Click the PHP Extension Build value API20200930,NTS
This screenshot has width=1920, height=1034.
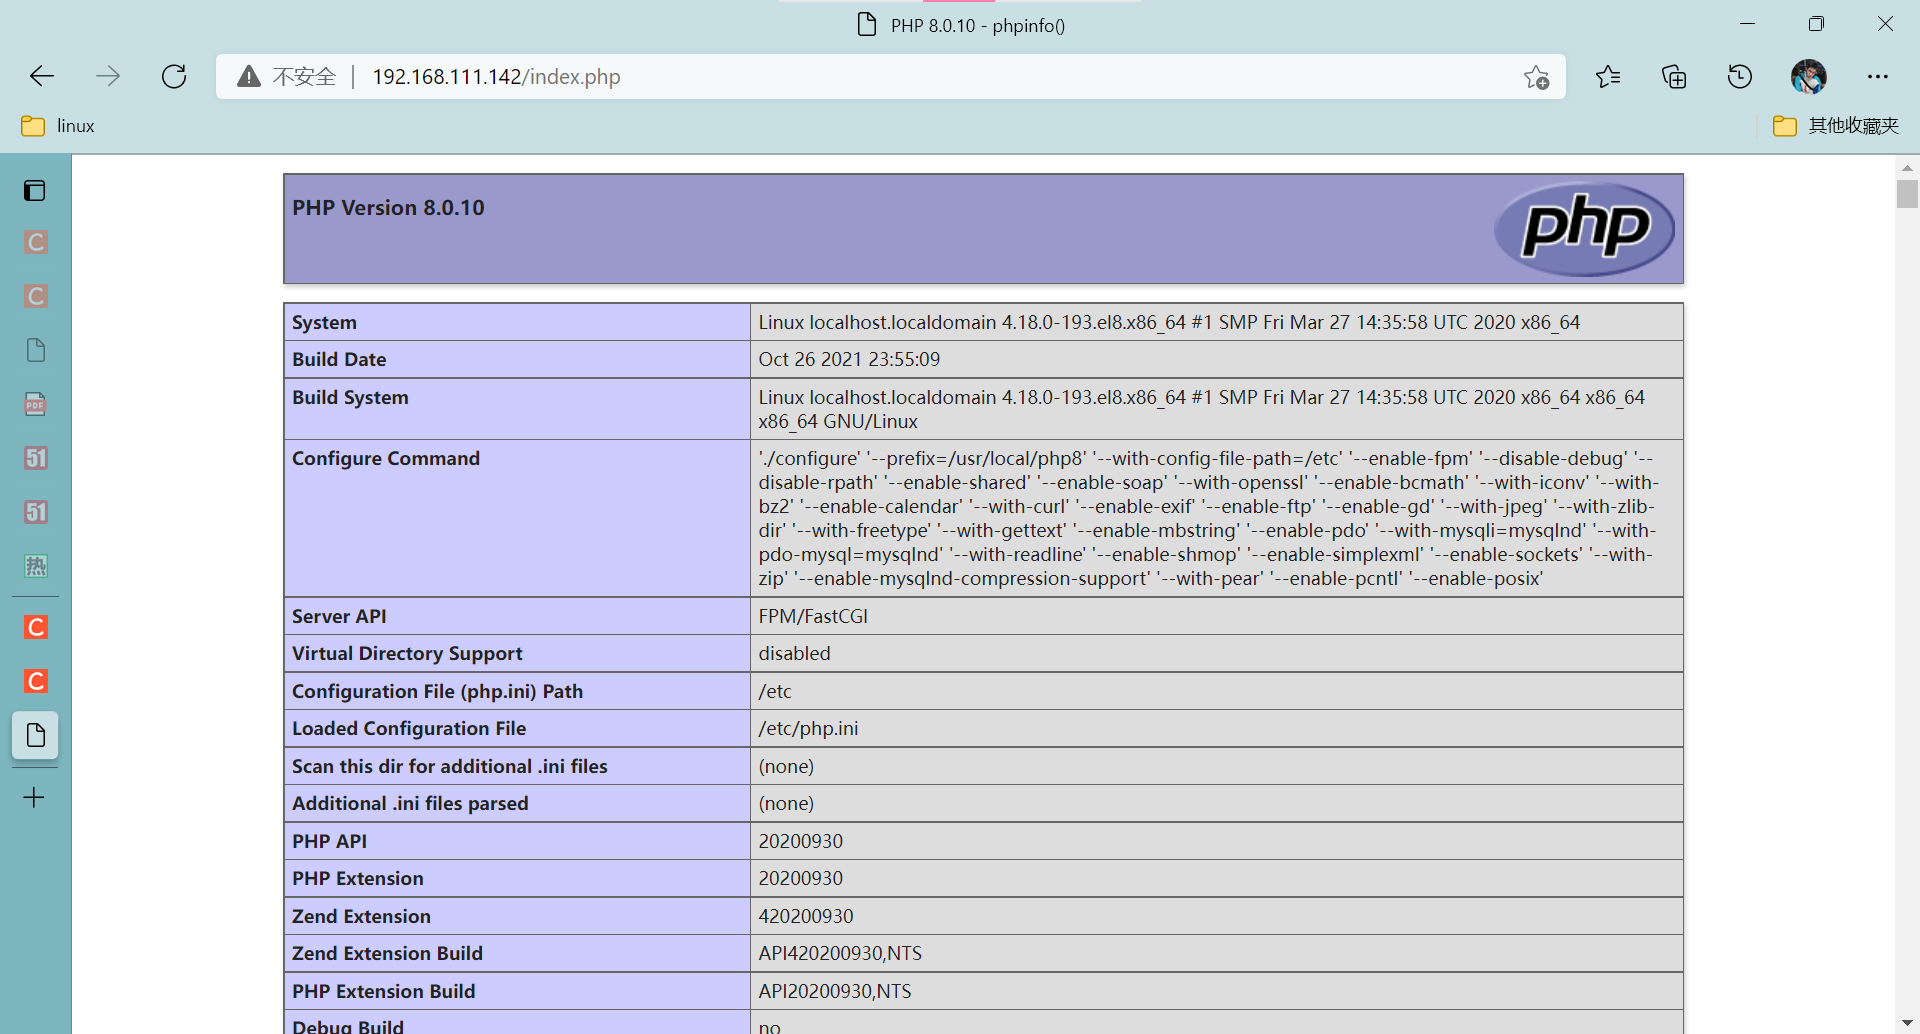point(835,991)
